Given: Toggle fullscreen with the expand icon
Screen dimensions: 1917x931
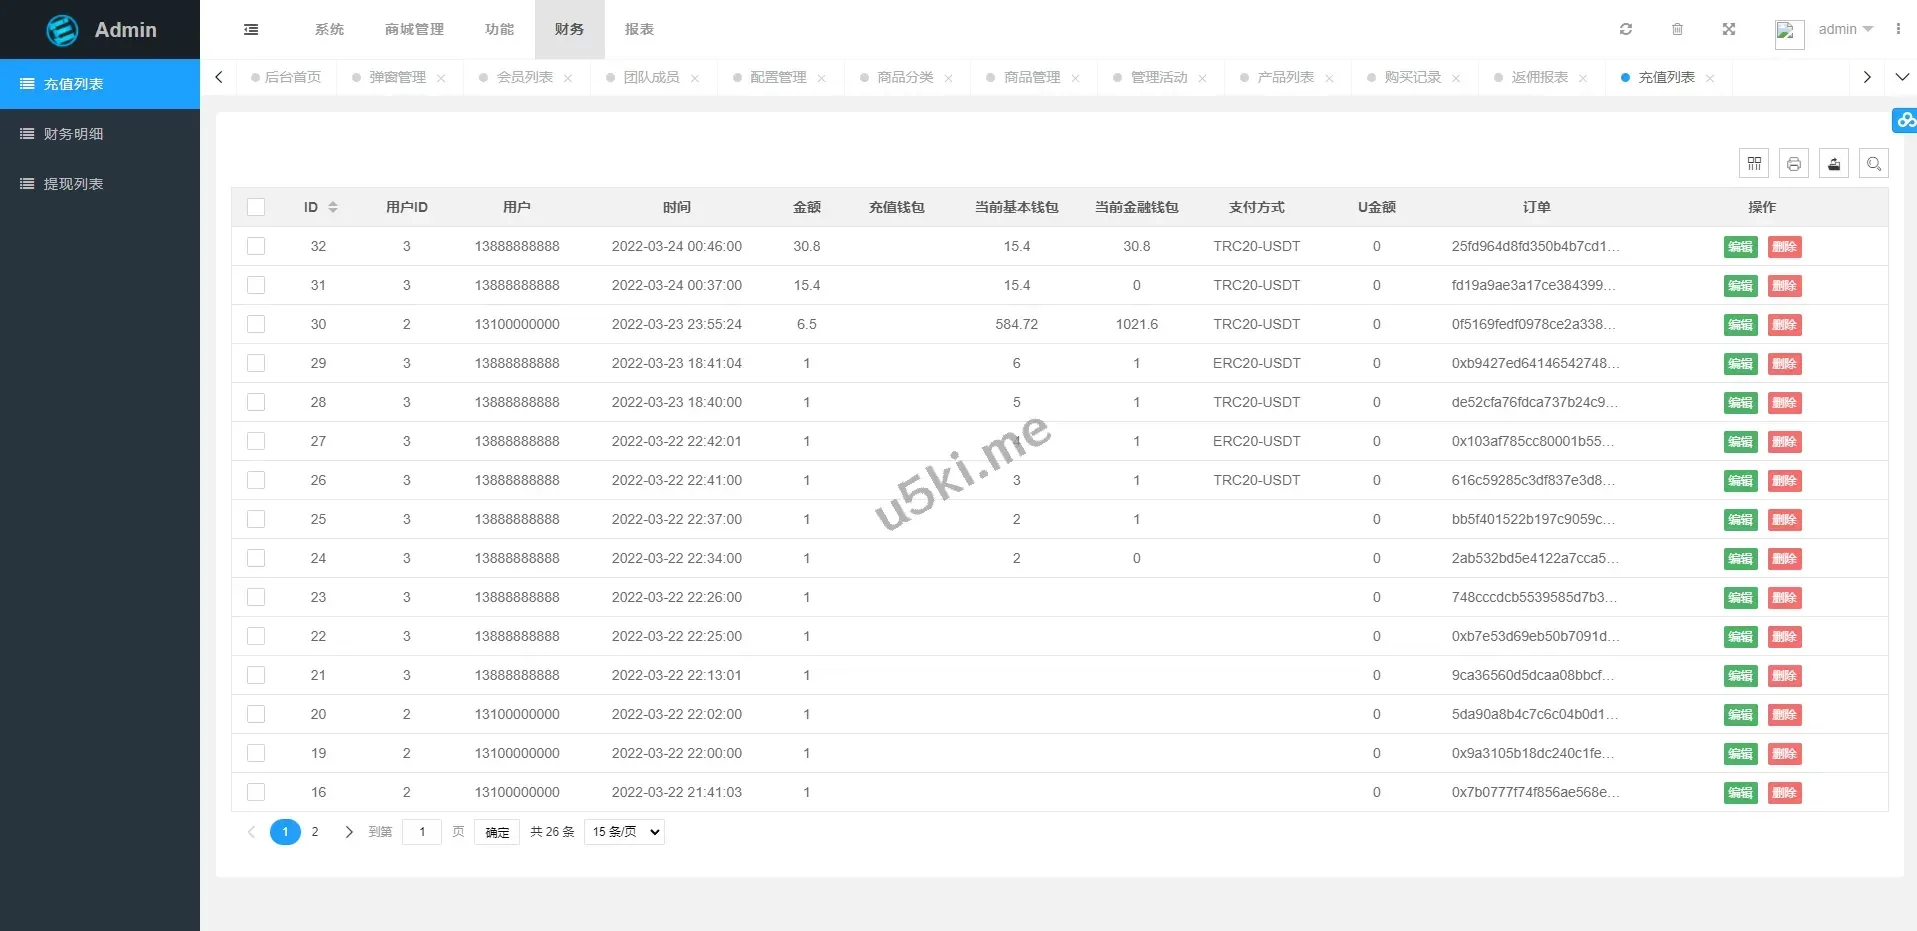Looking at the screenshot, I should click(1728, 29).
